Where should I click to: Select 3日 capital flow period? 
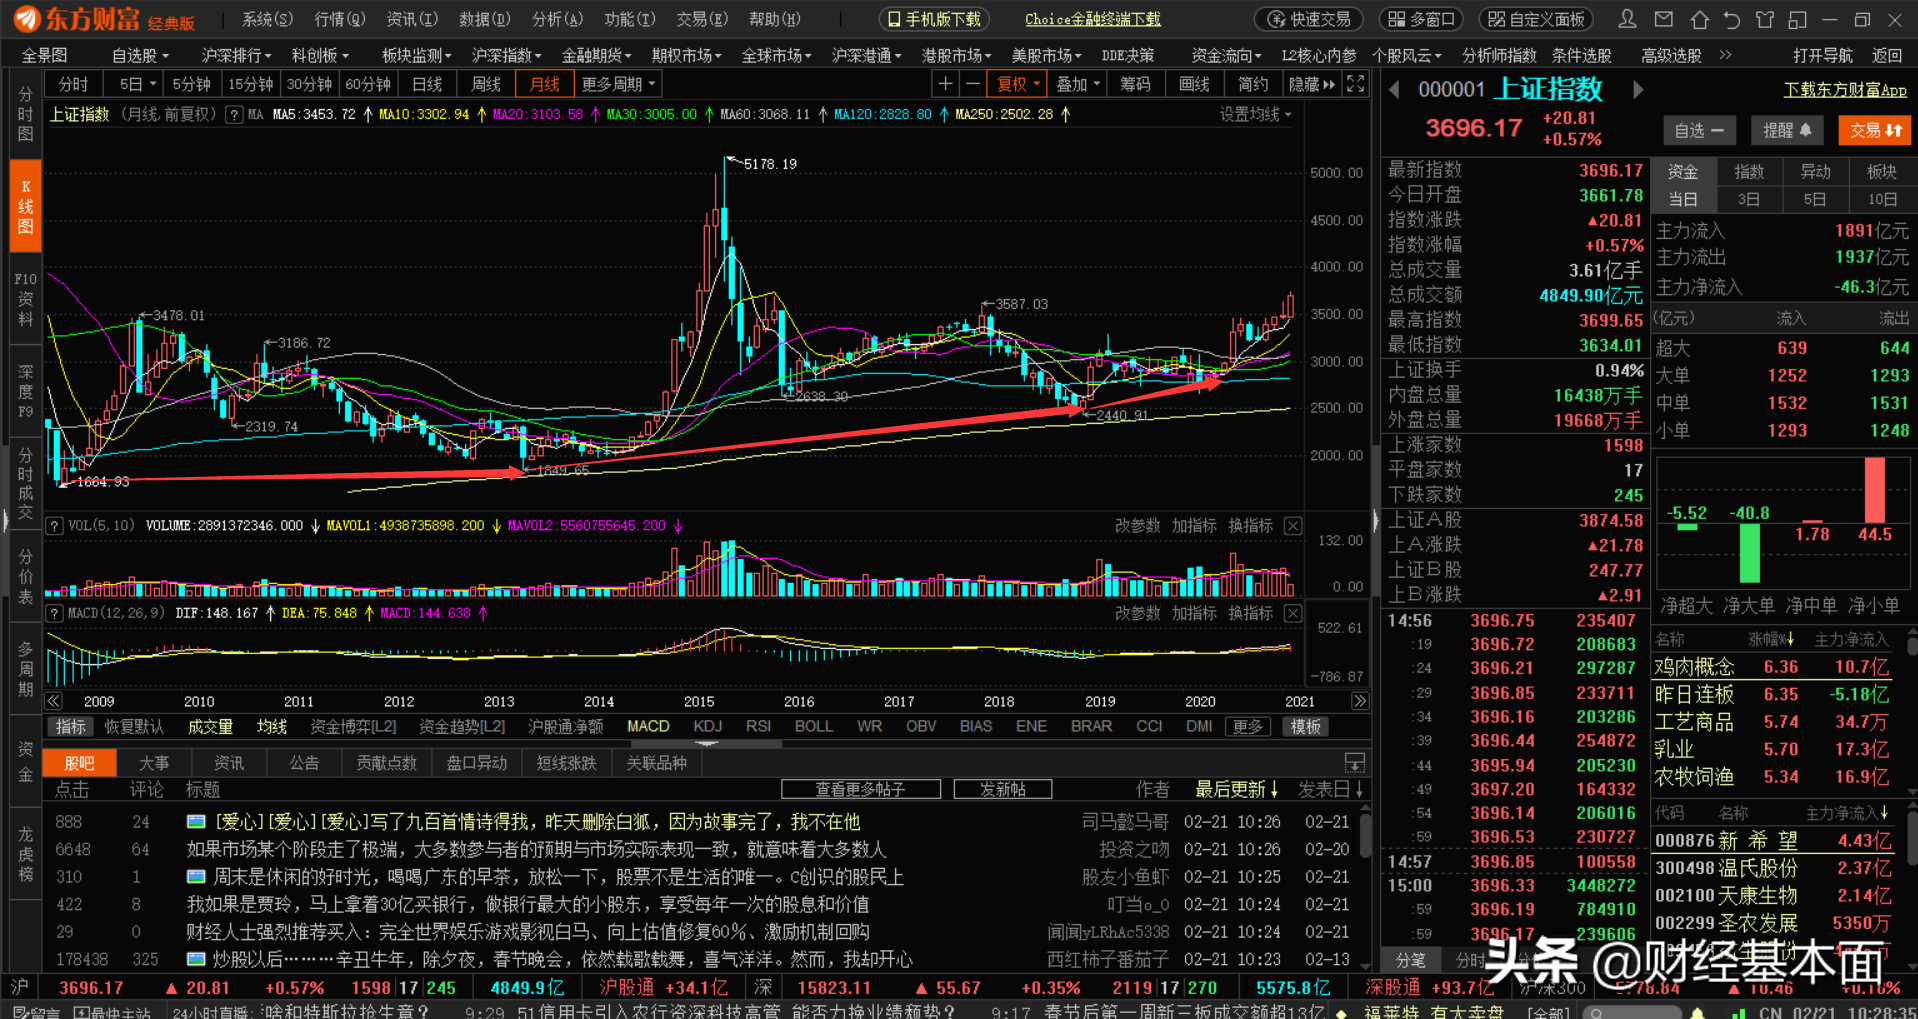coord(1748,199)
